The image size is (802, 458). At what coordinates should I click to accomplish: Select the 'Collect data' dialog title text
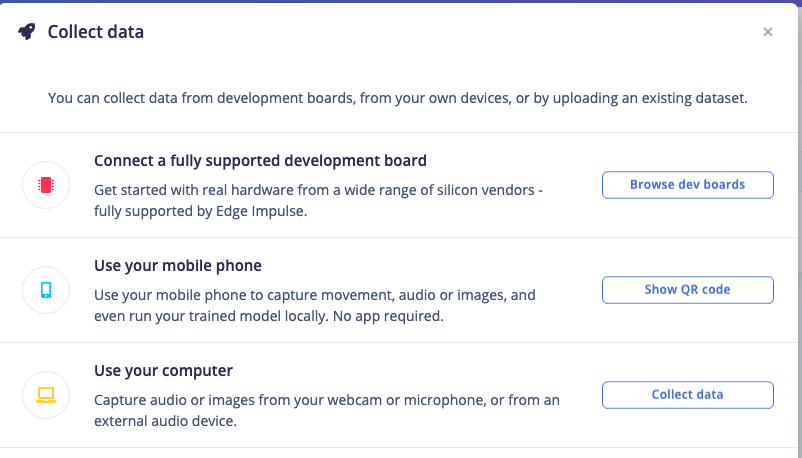click(96, 32)
